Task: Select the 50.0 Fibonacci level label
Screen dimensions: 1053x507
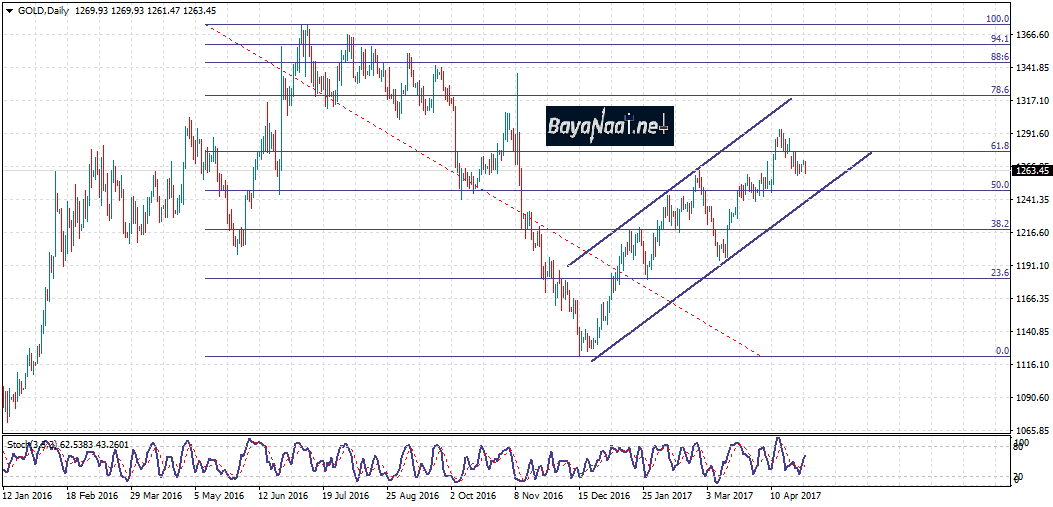Action: point(998,185)
